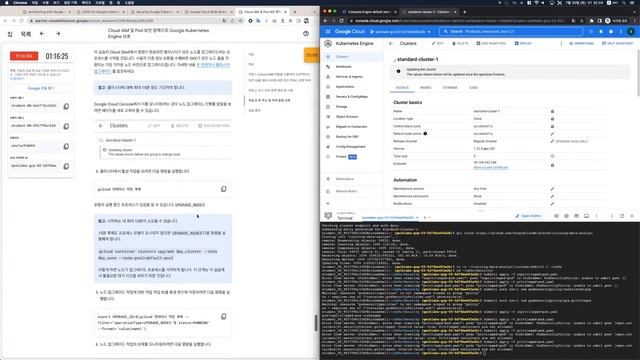Copy the second student username

pyautogui.click(x=66, y=126)
